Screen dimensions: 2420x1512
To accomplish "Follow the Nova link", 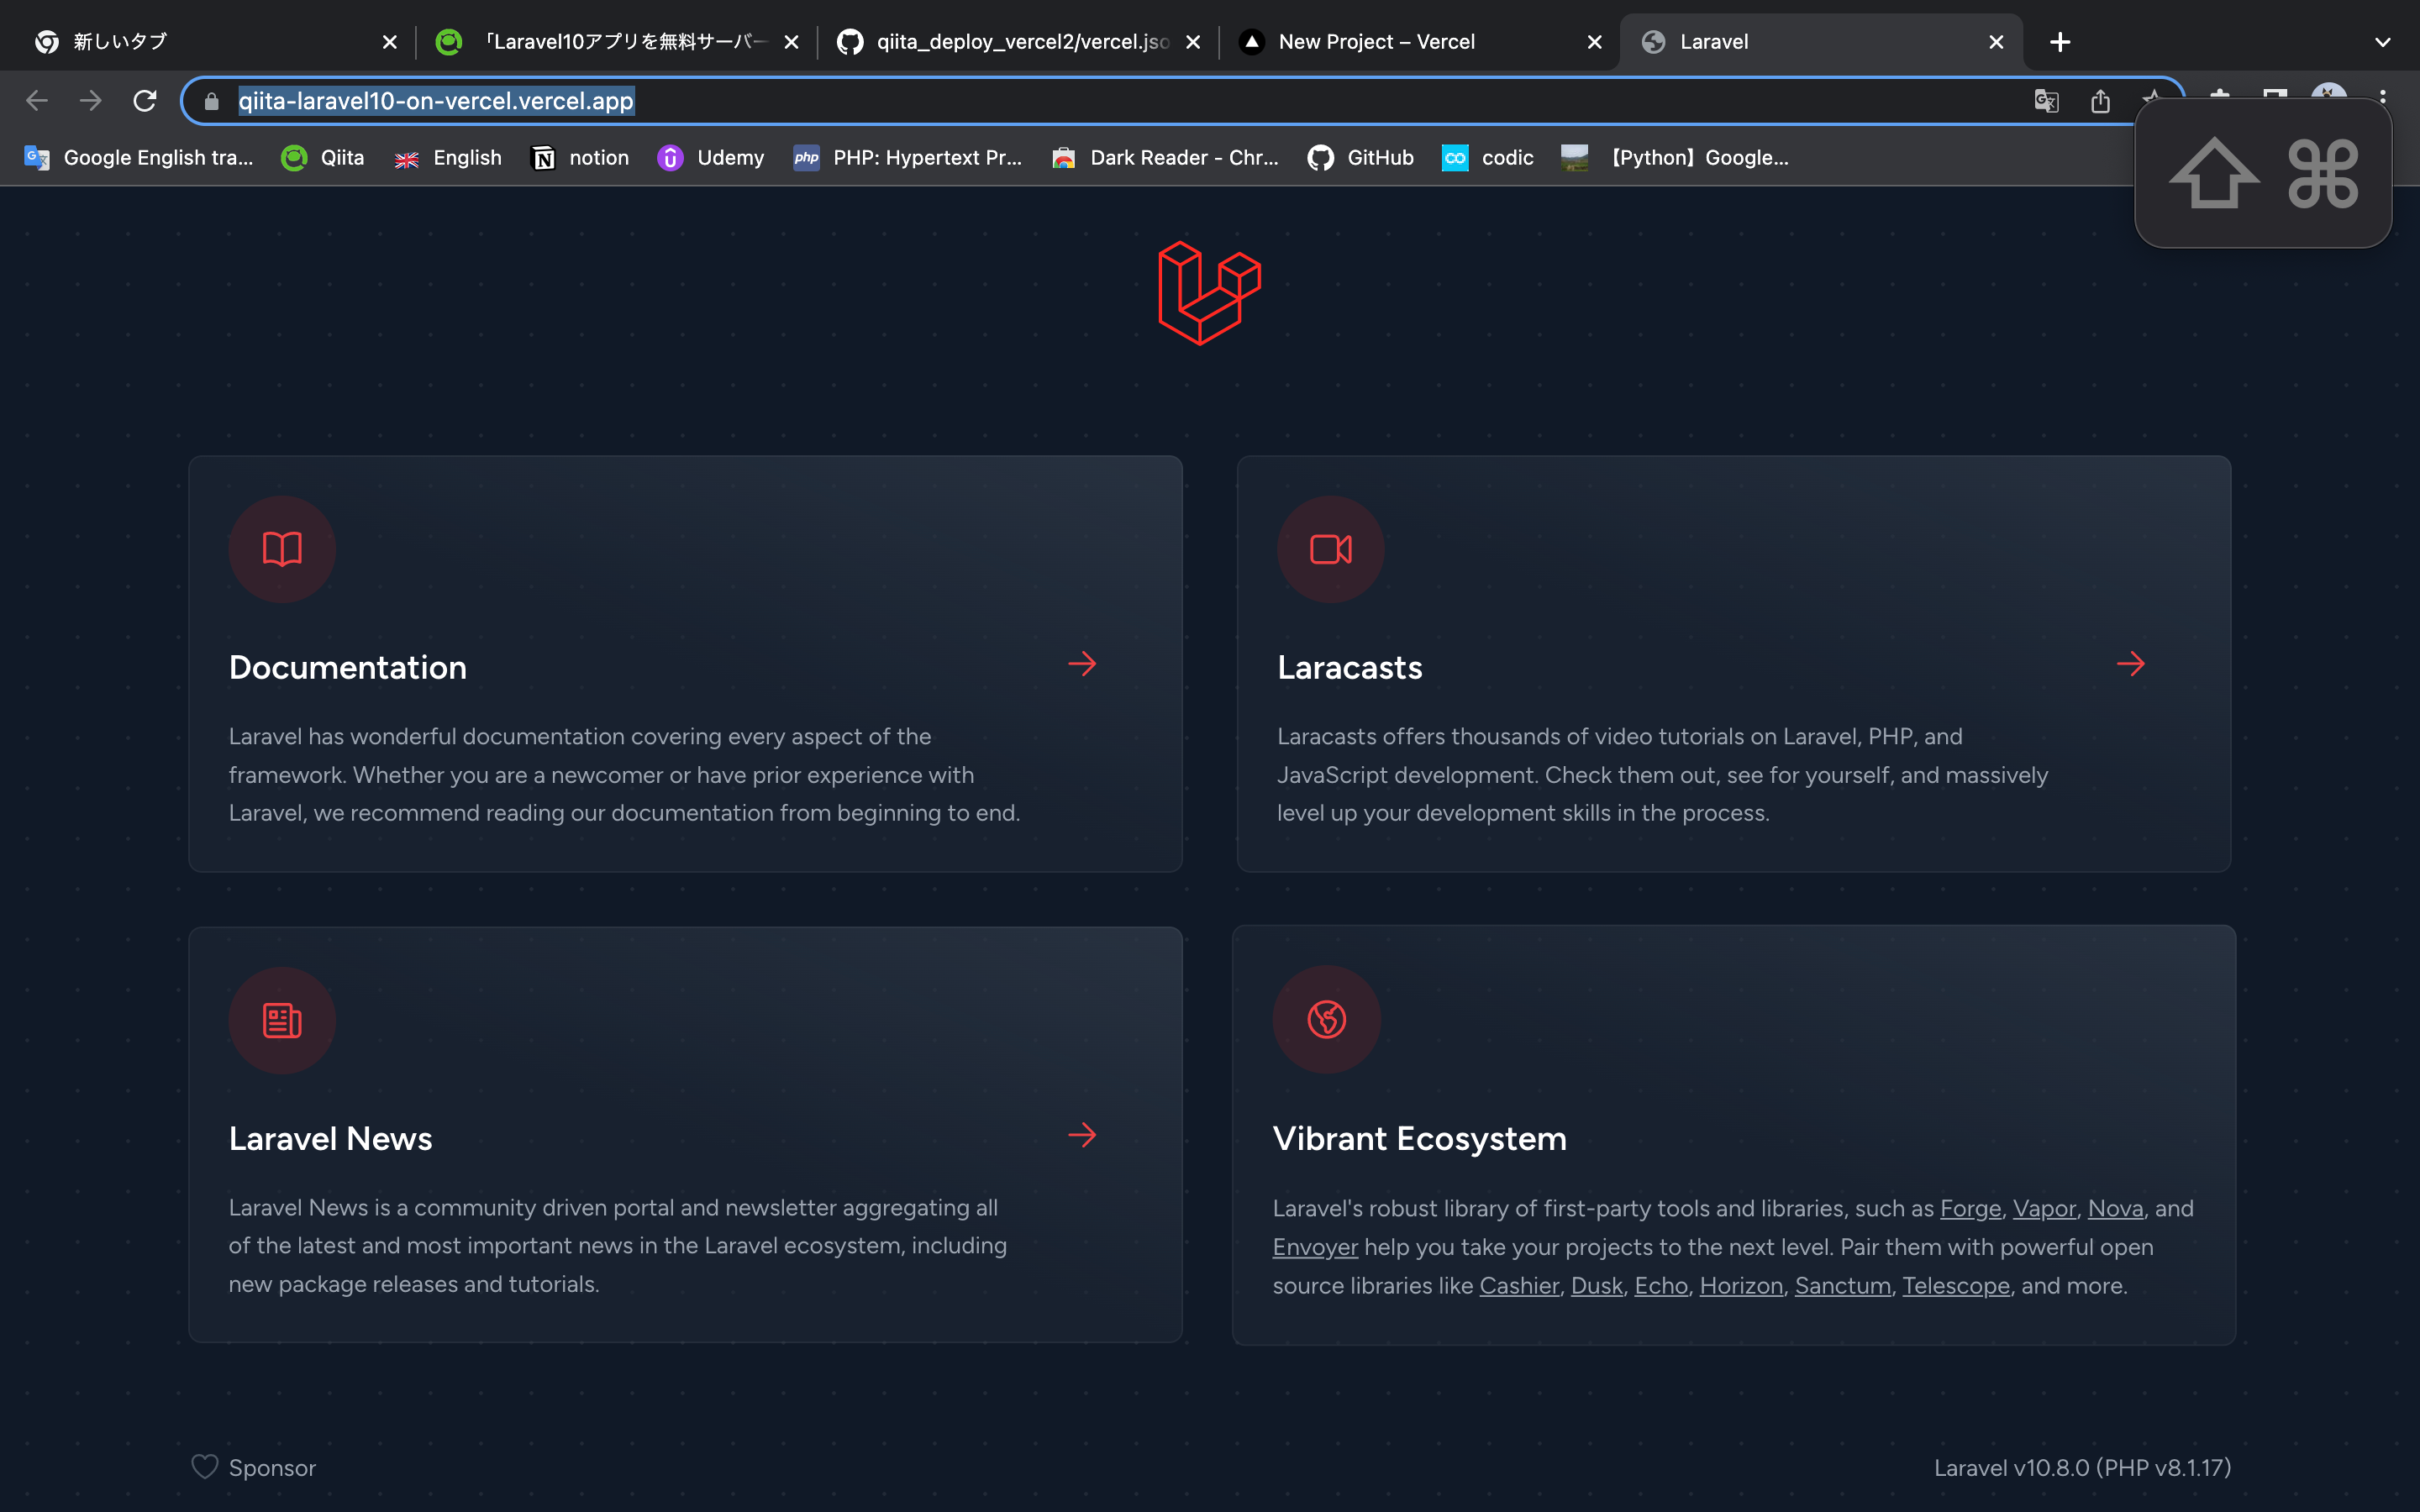I will pyautogui.click(x=2115, y=1208).
